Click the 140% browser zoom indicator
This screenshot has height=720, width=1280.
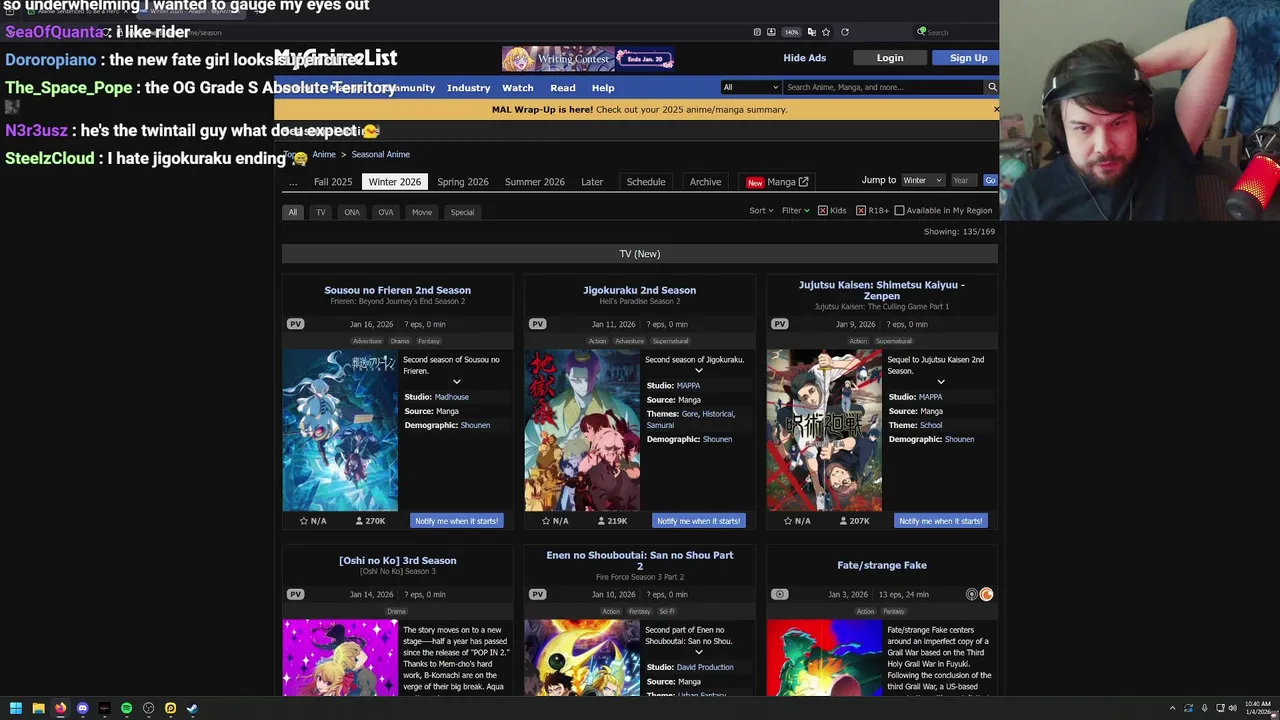[x=791, y=32]
